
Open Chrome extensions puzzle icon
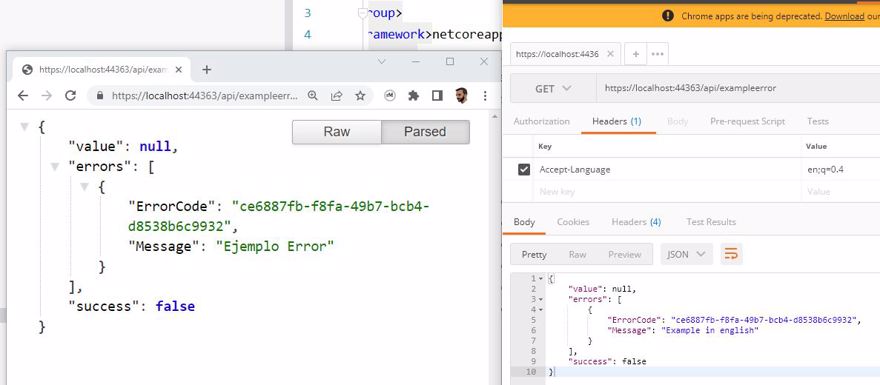414,96
